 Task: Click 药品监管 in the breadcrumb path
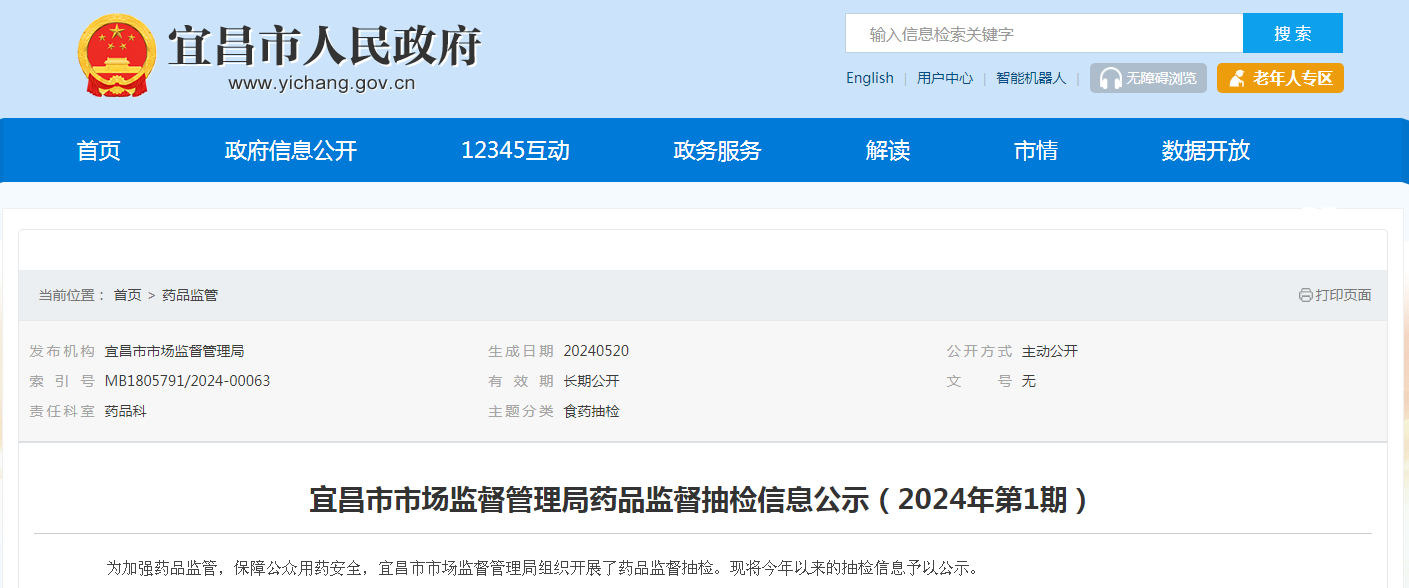[190, 295]
